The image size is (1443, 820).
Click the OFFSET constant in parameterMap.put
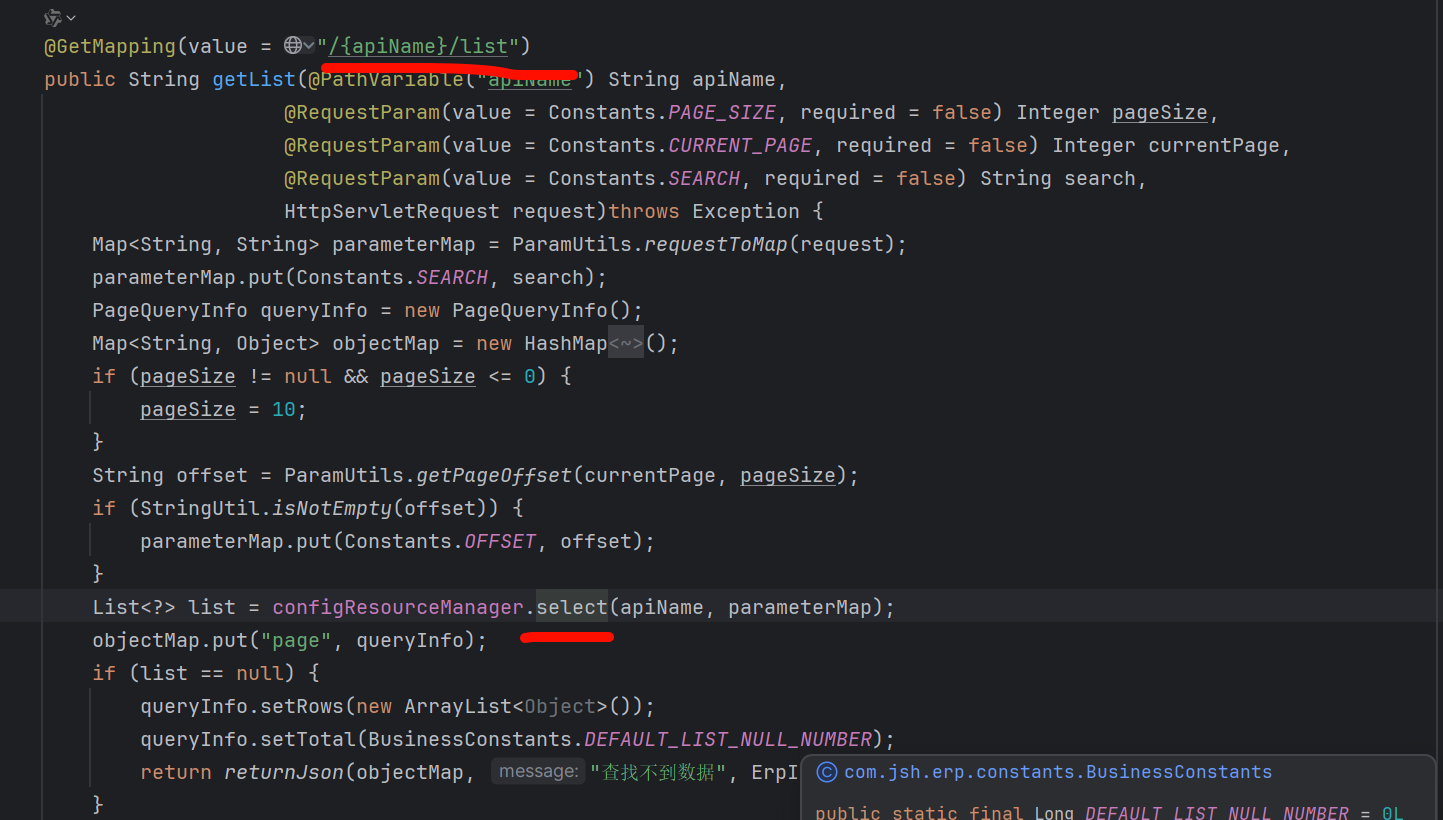click(500, 541)
